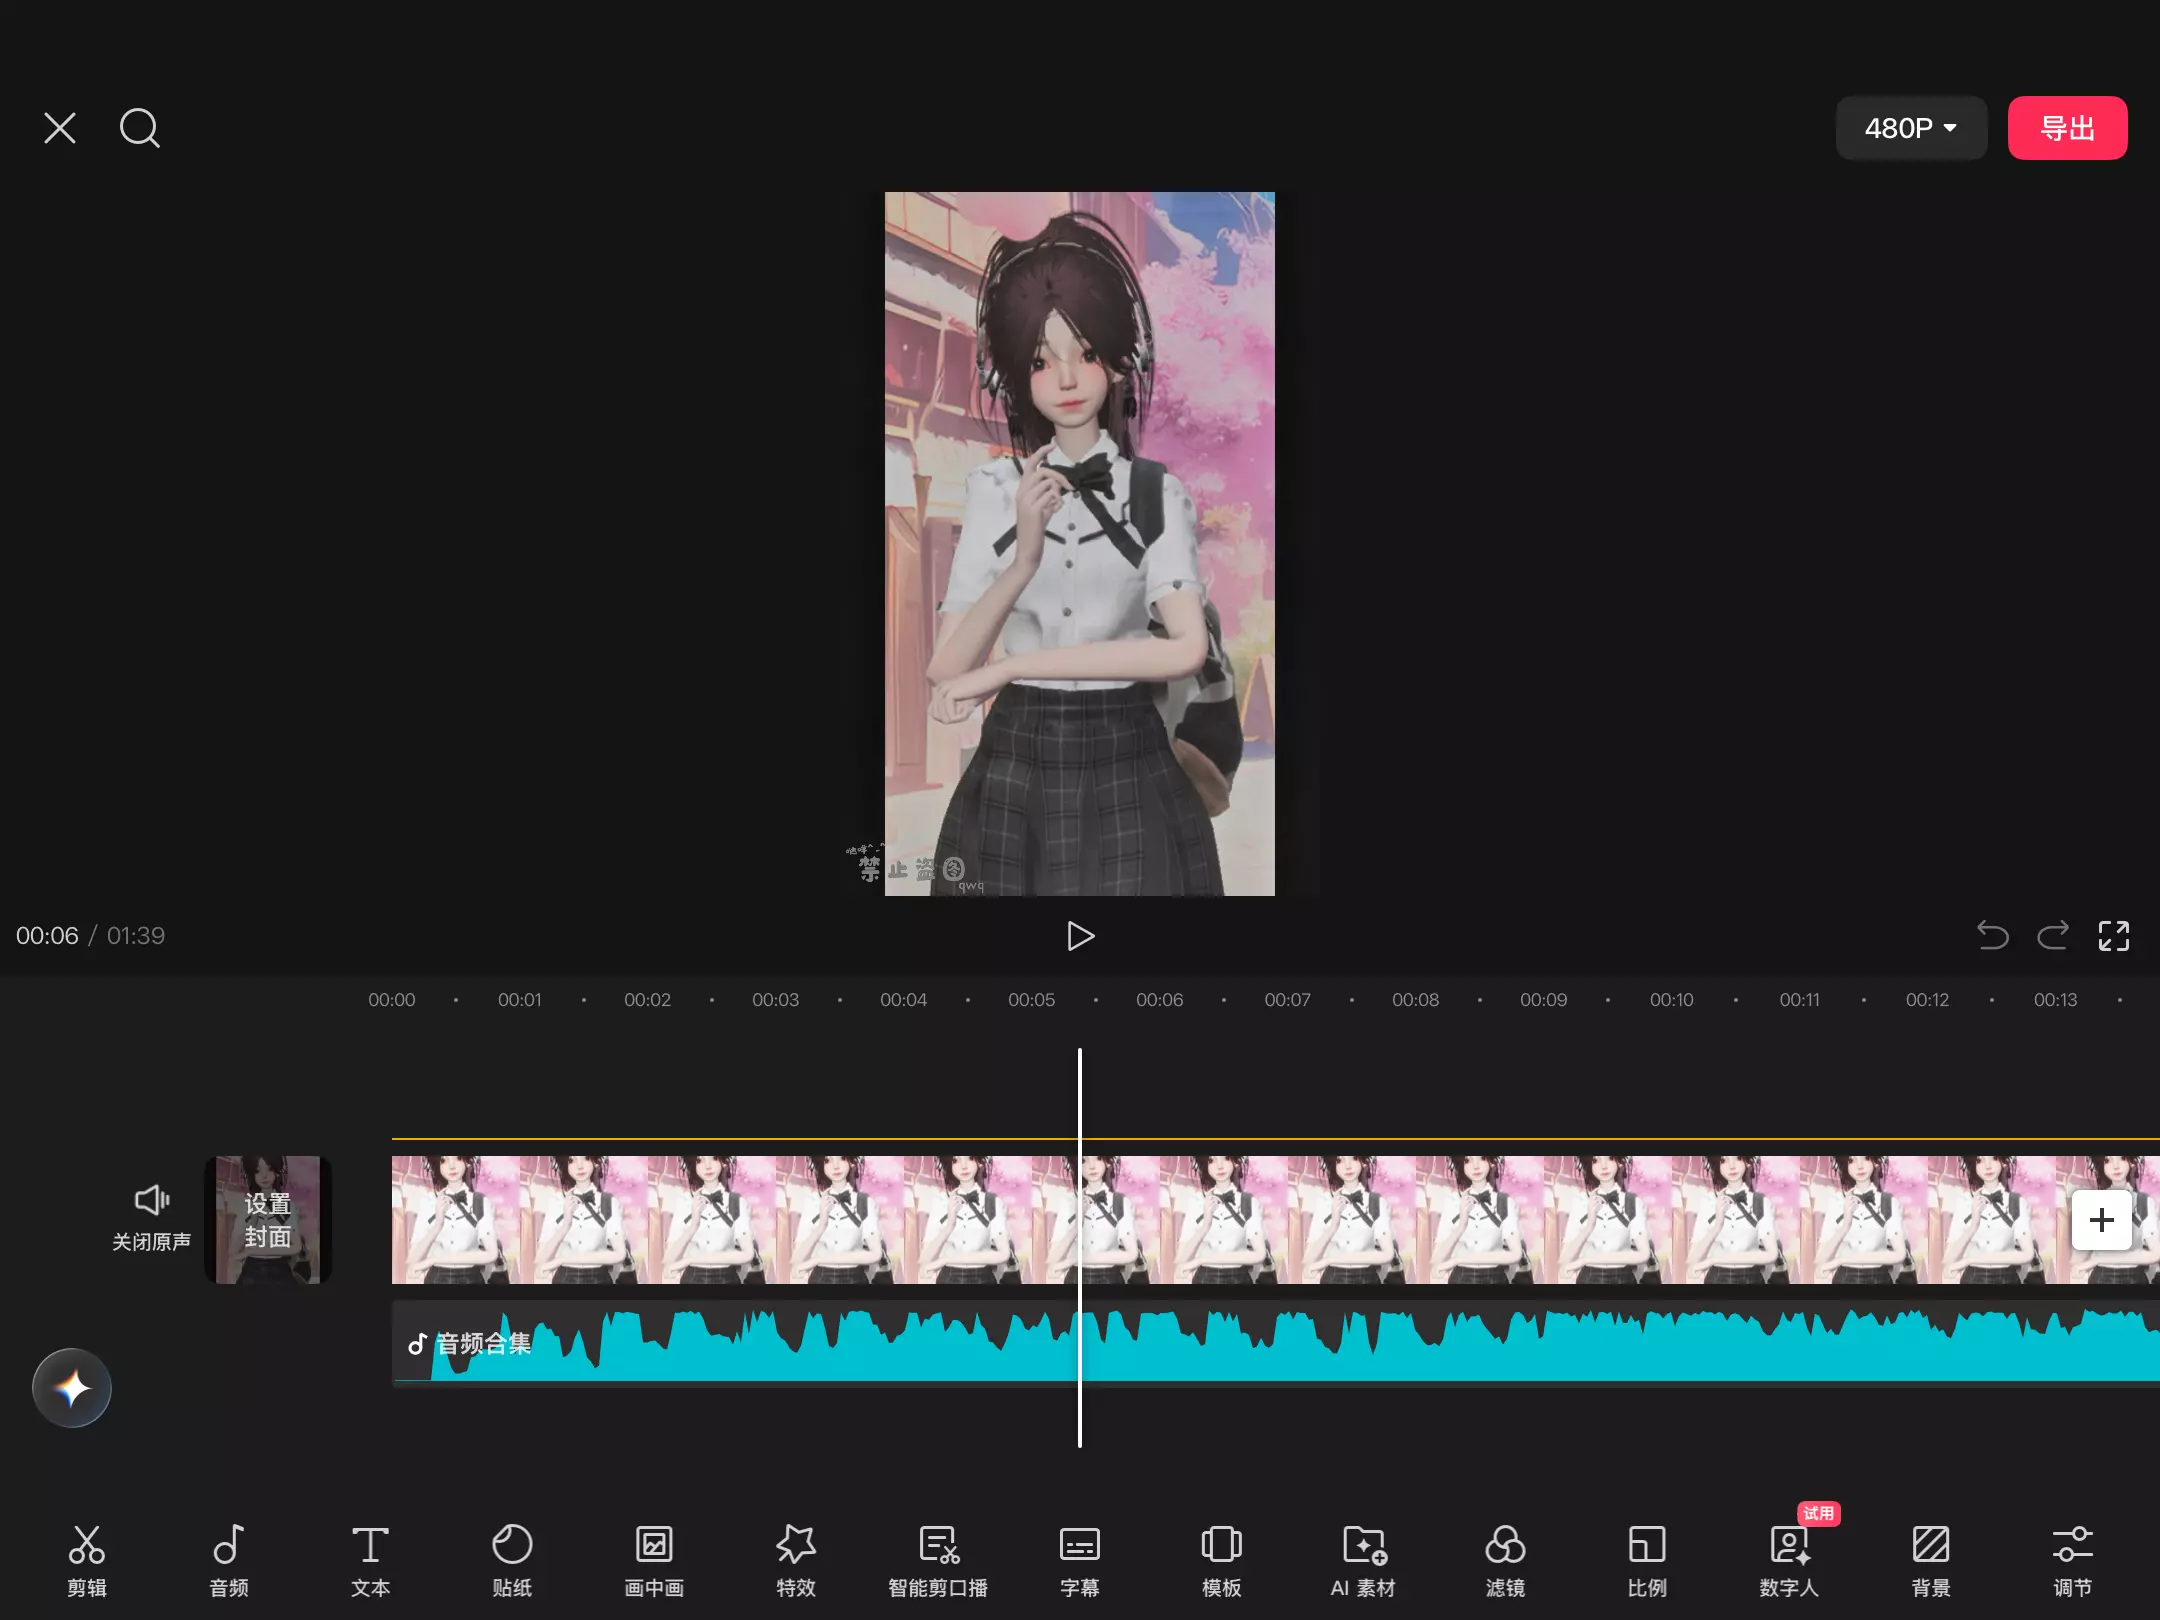The width and height of the screenshot is (2160, 1620).
Task: Open the 贴纸 sticker panel
Action: click(x=512, y=1558)
